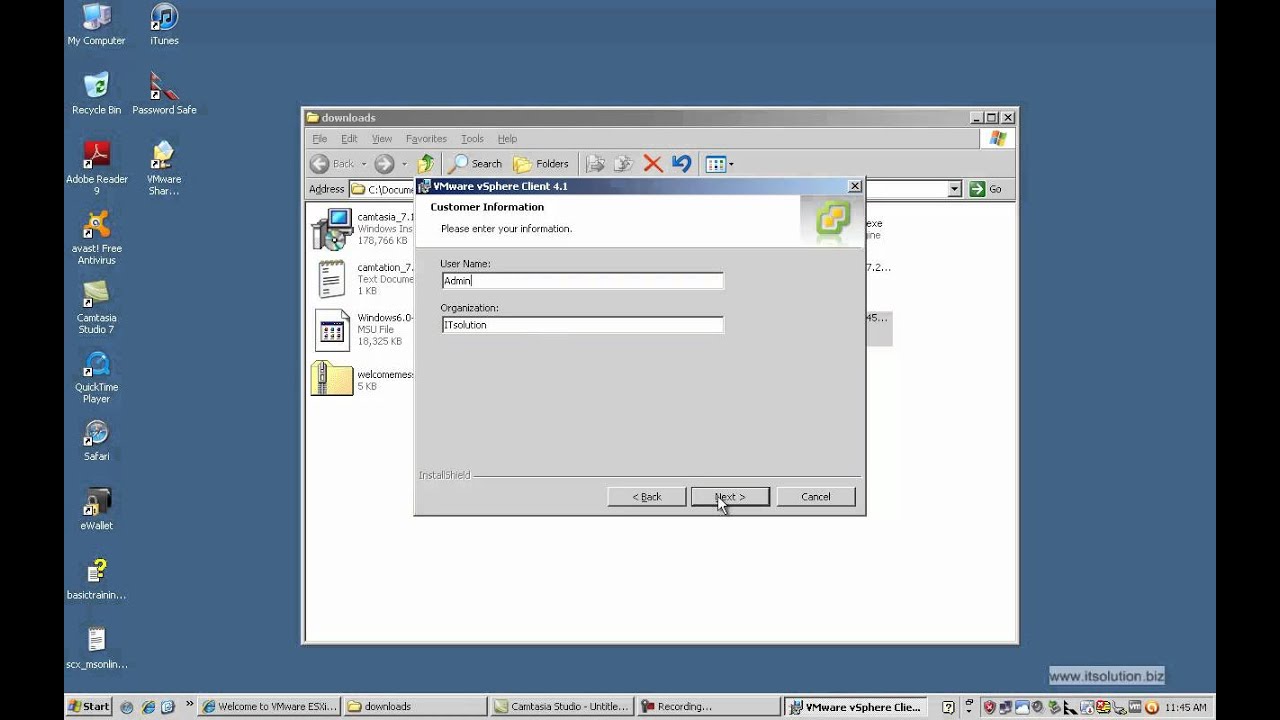Click Search in Explorer toolbar
The width and height of the screenshot is (1280, 720).
click(x=476, y=164)
